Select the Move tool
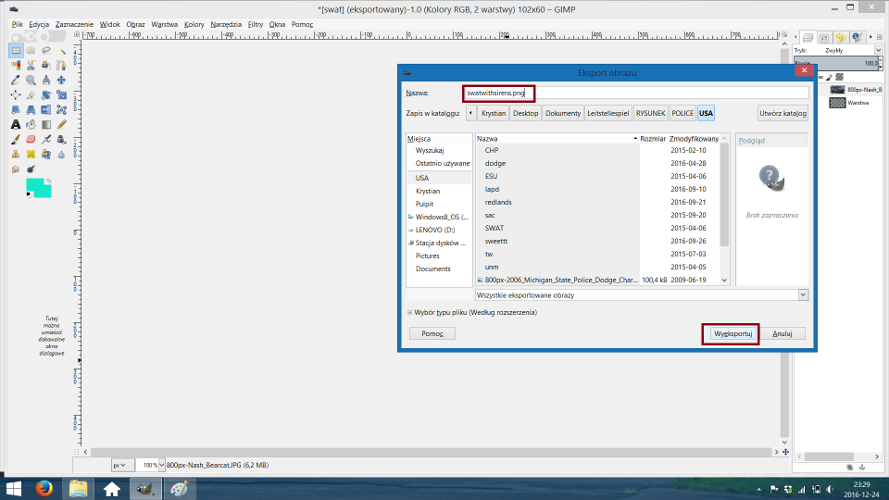This screenshot has width=889, height=500. pos(61,80)
